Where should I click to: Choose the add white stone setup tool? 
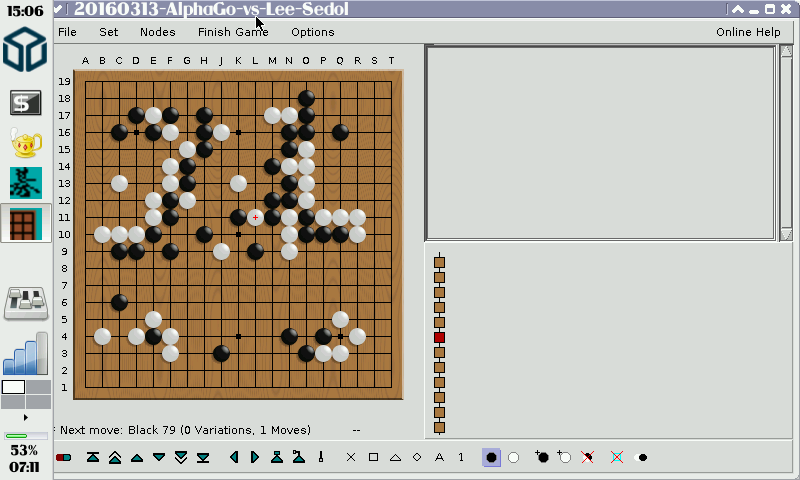[x=564, y=457]
